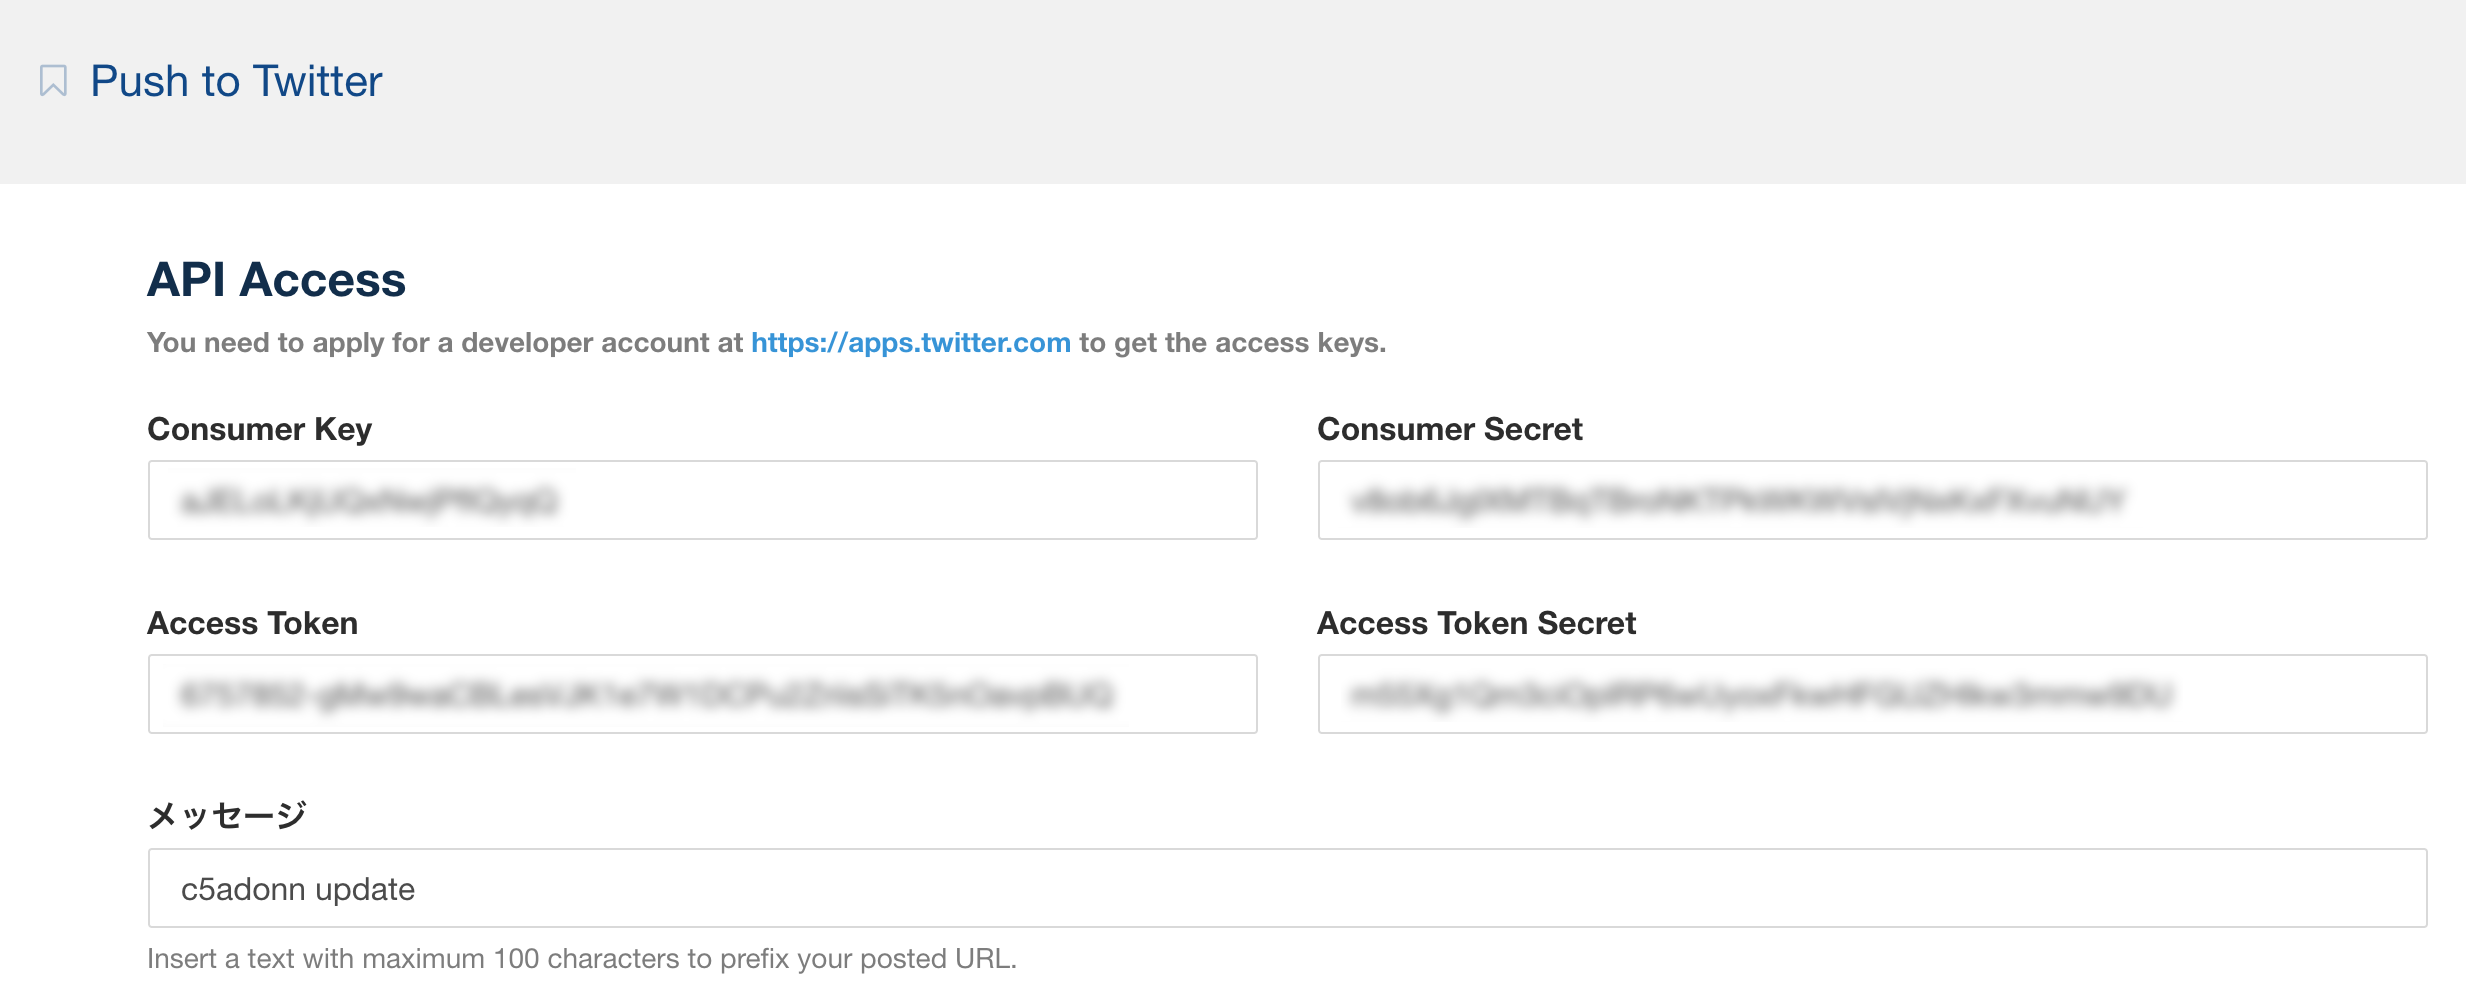The height and width of the screenshot is (1006, 2466).
Task: Click the メッセージ label
Action: pos(227,816)
